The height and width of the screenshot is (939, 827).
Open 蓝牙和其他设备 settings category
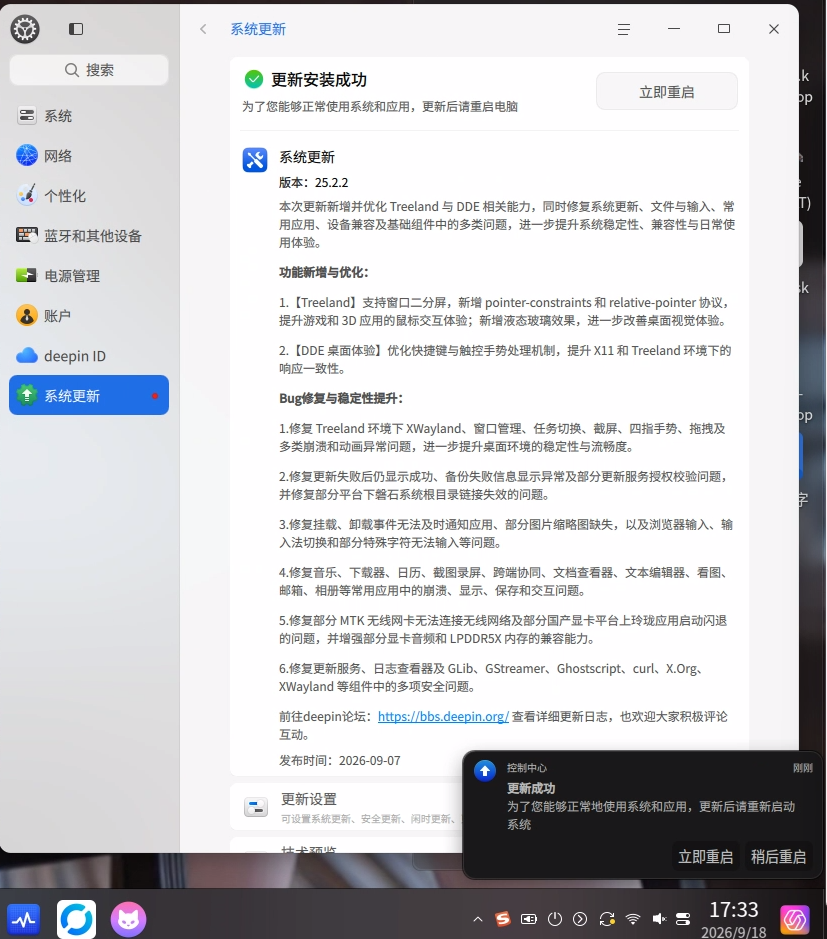[x=89, y=236]
